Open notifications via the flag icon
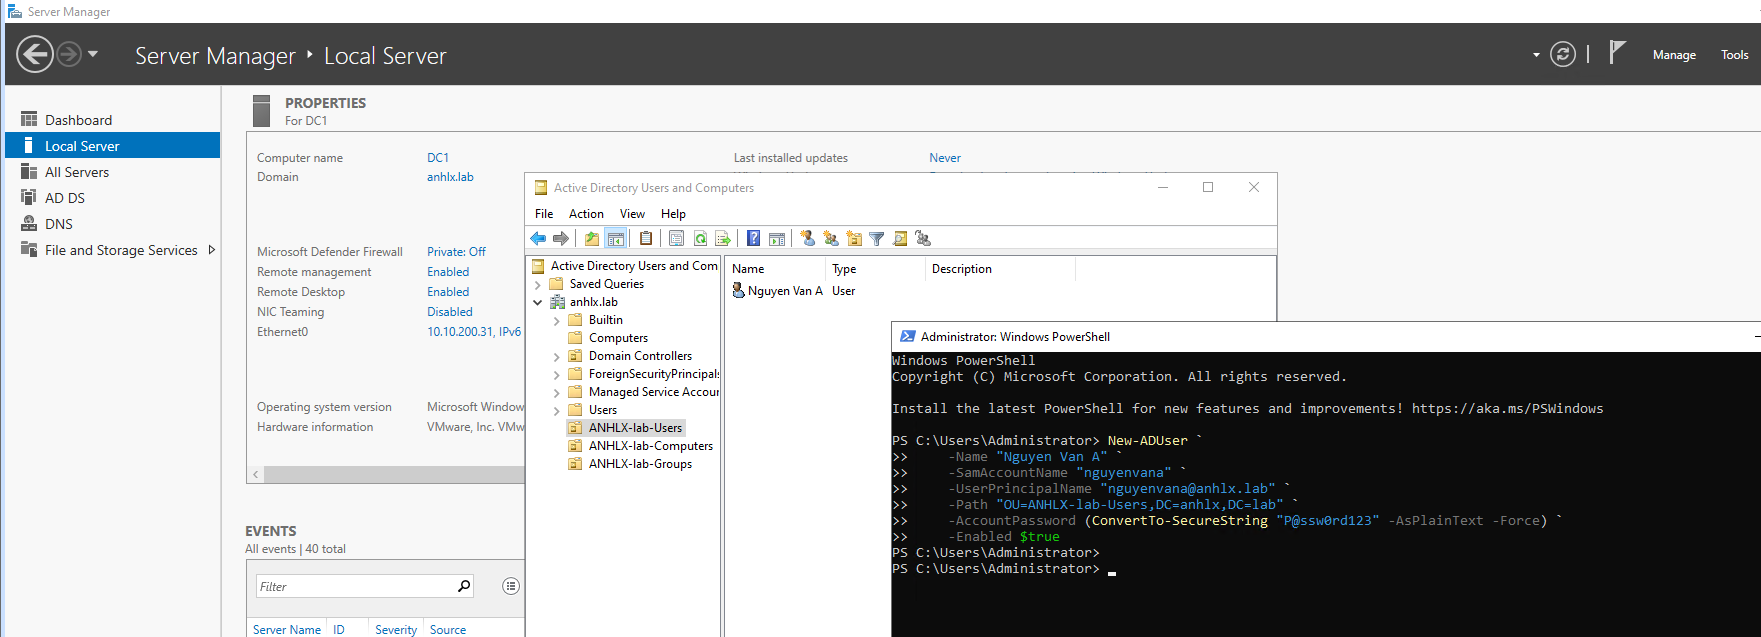The image size is (1761, 637). tap(1617, 53)
